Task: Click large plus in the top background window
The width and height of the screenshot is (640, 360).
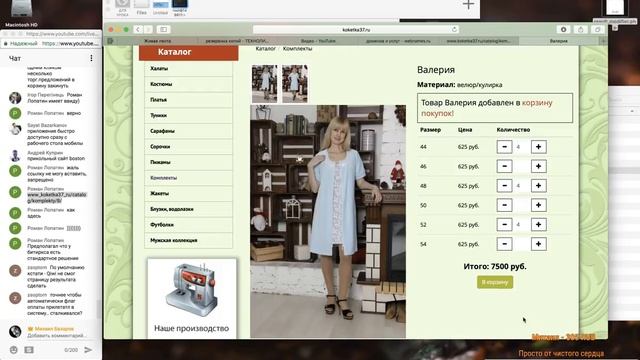Action: pyautogui.click(x=468, y=5)
